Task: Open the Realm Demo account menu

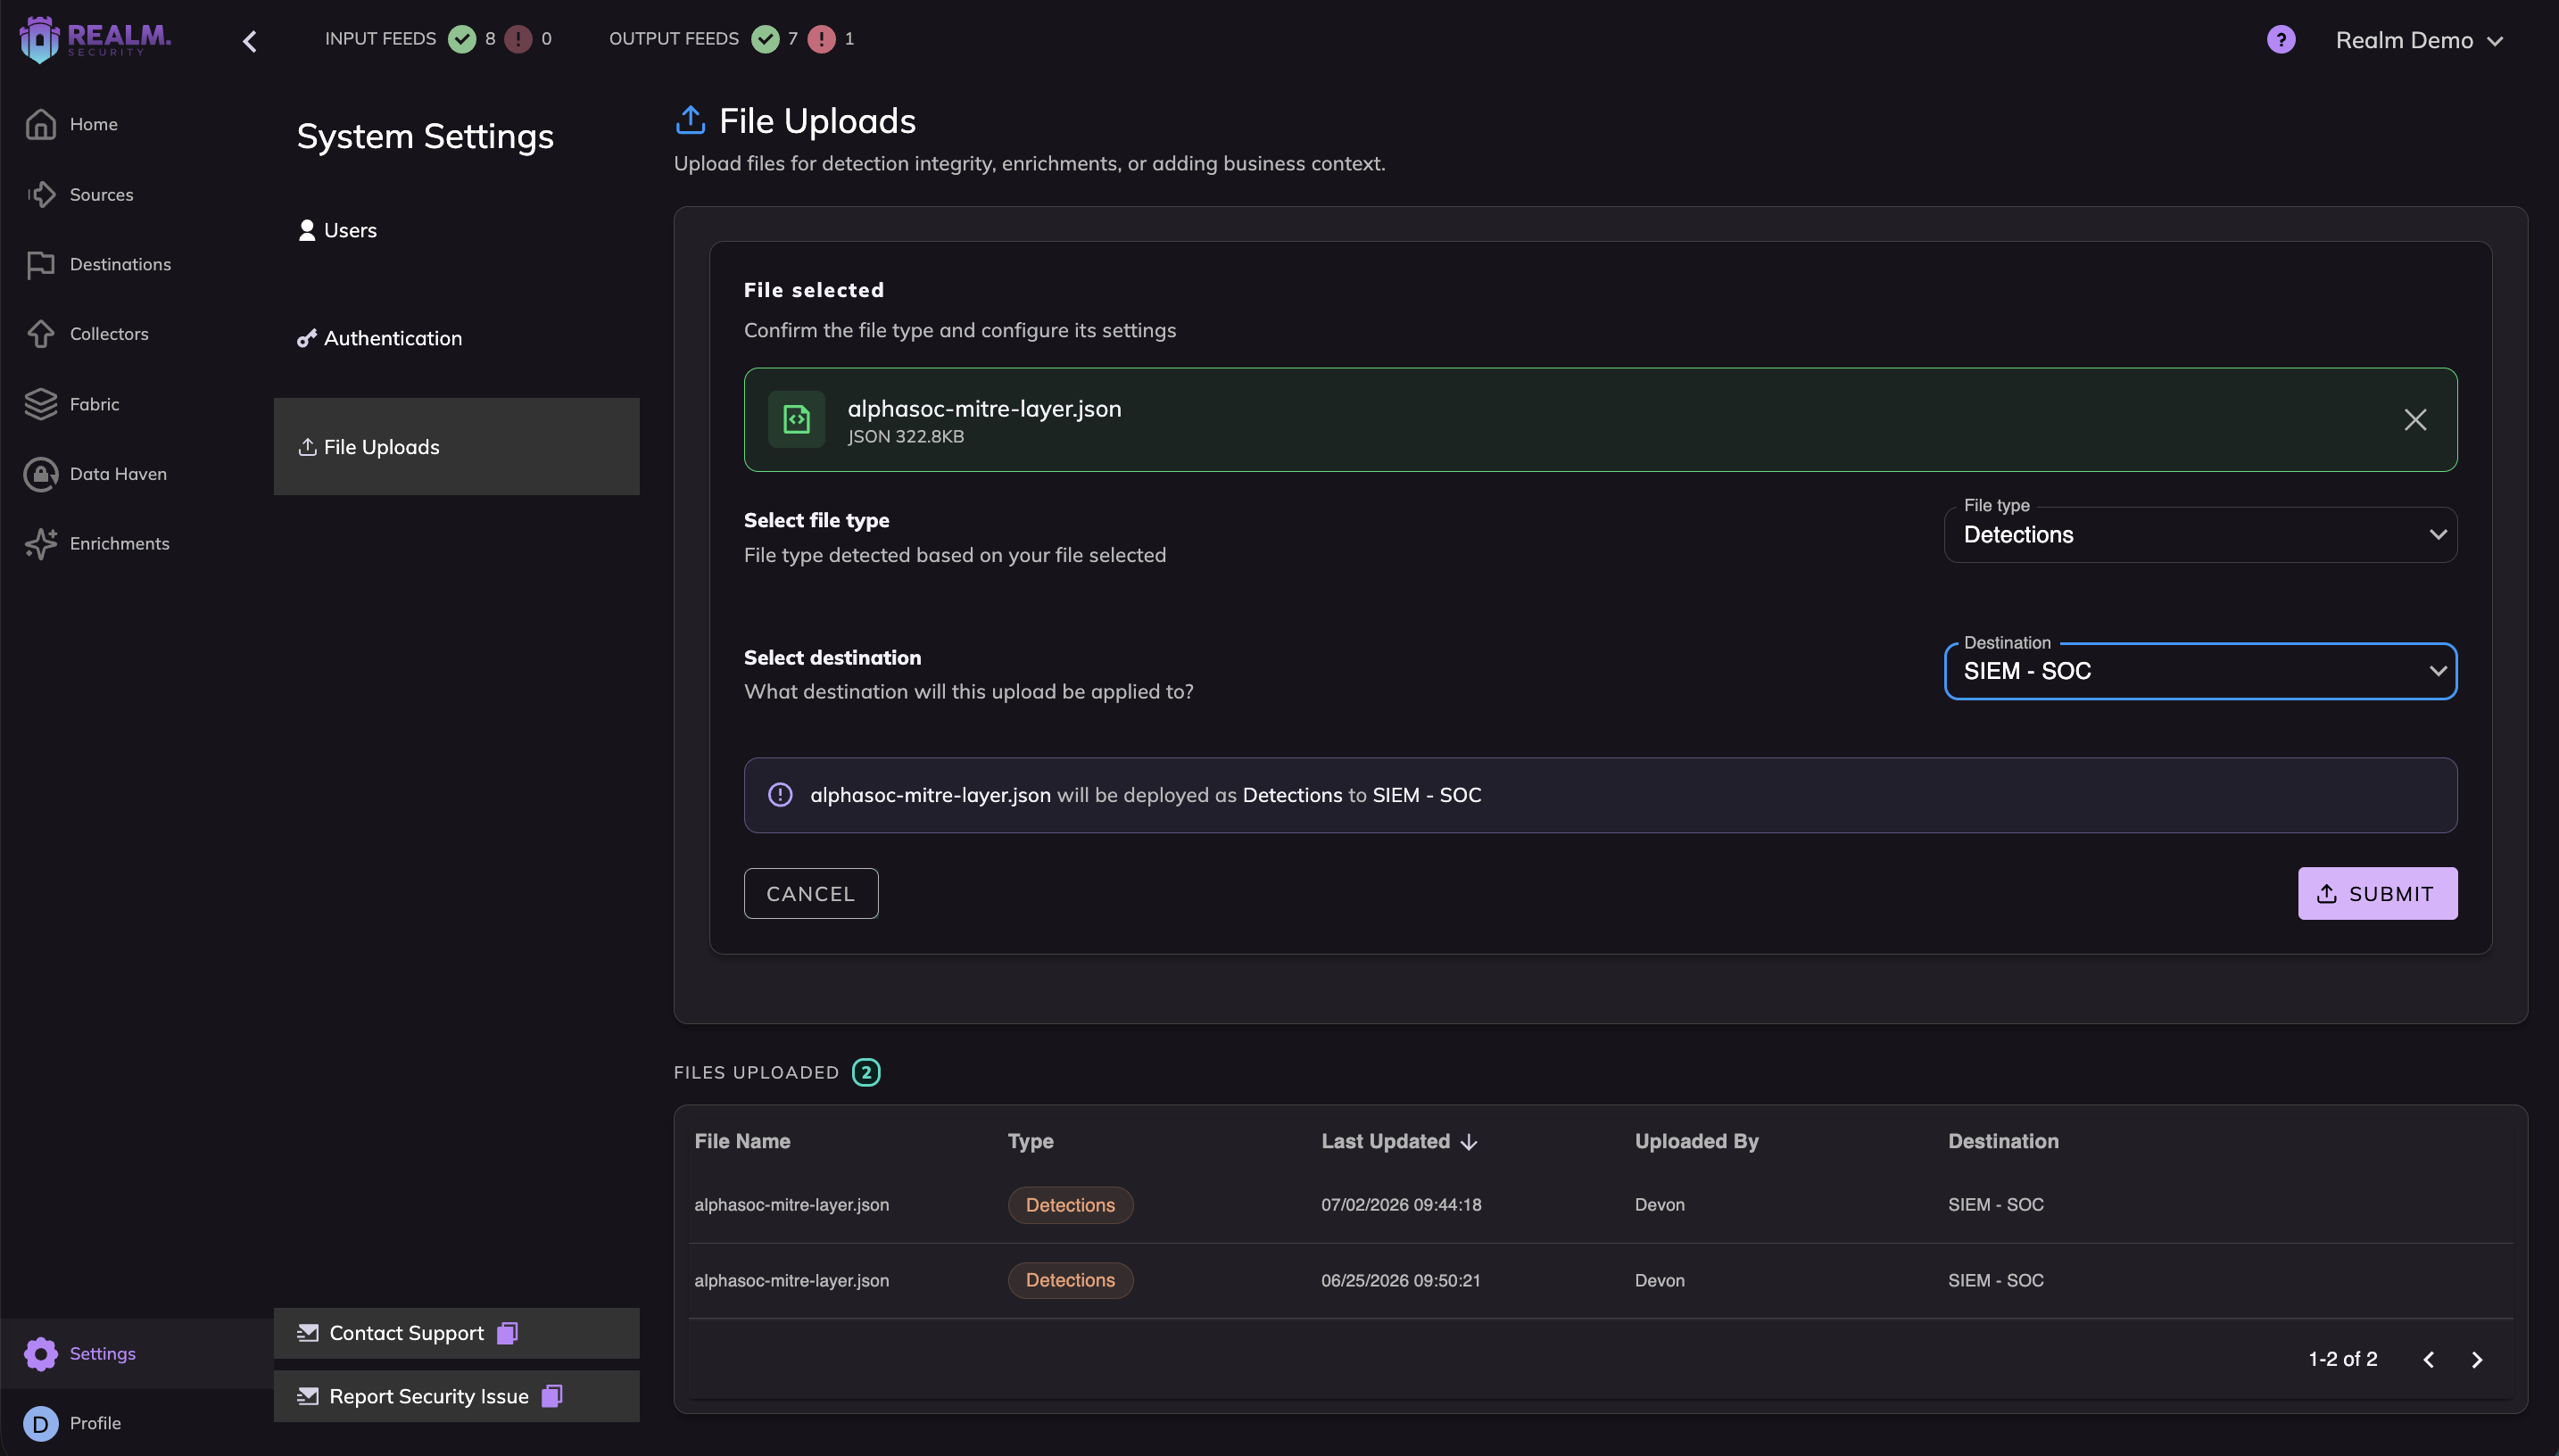Action: coord(2419,40)
